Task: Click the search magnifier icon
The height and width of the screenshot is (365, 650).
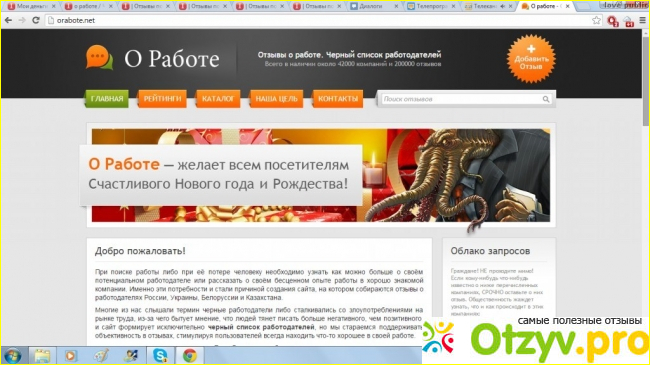Action: pos(546,99)
